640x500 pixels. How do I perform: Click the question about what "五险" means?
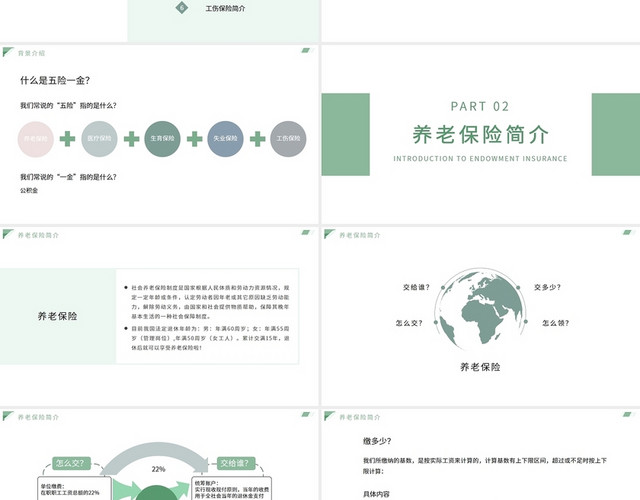(x=68, y=105)
